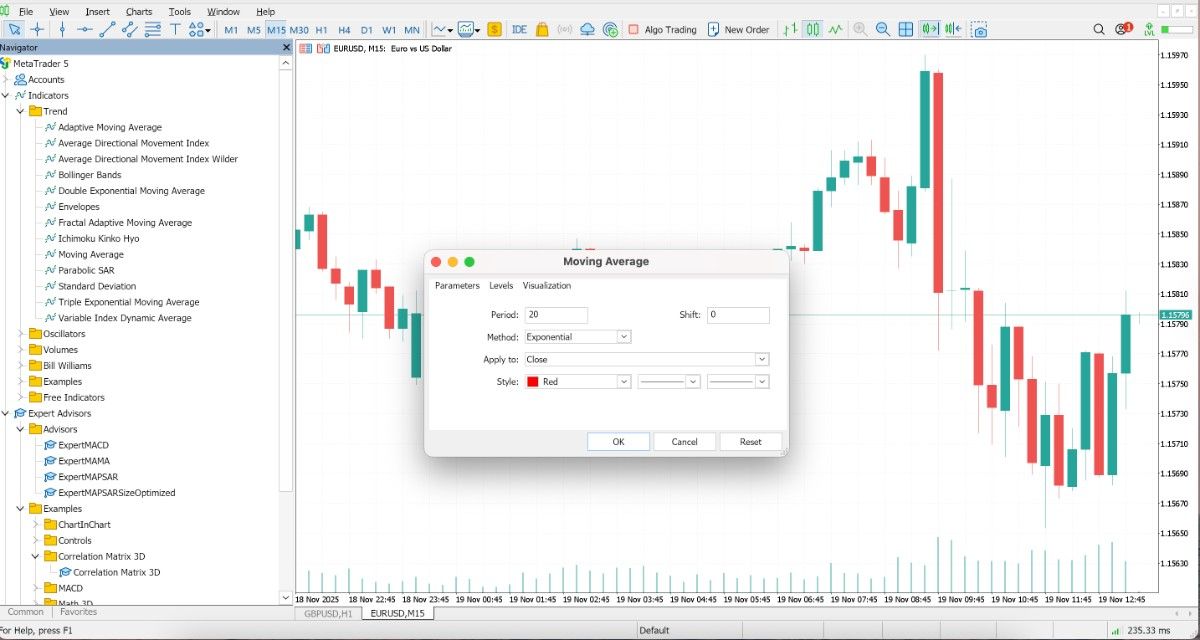Screen dimensions: 1200x640
Task: Toggle chart auto scroll to end
Action: (x=931, y=30)
